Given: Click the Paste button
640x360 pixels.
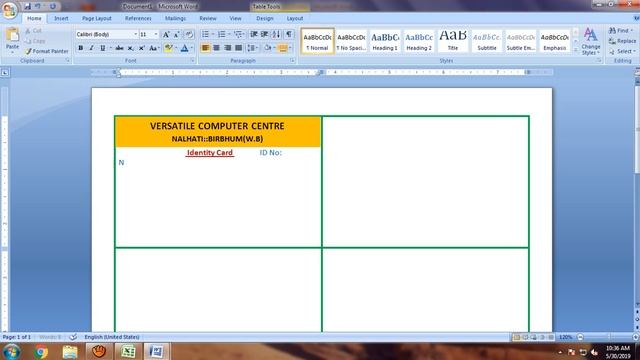Looking at the screenshot, I should (x=12, y=40).
